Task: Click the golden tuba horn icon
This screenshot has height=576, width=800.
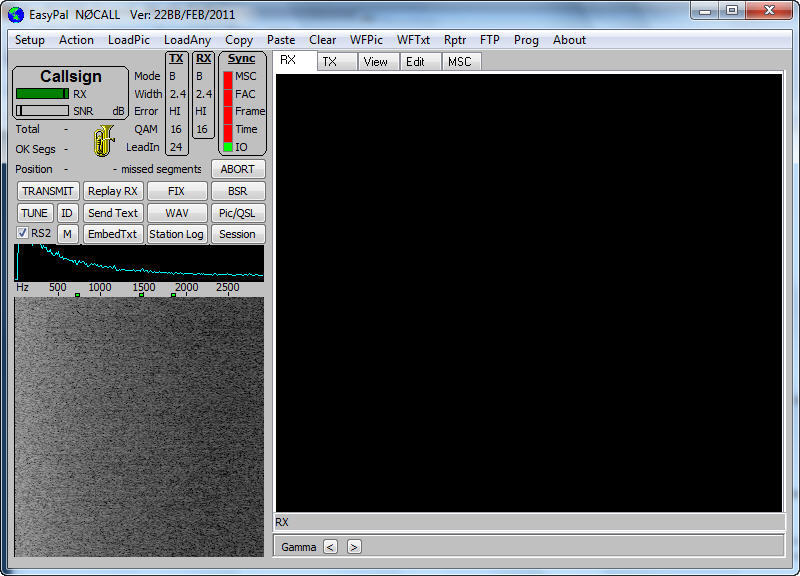Action: (104, 141)
